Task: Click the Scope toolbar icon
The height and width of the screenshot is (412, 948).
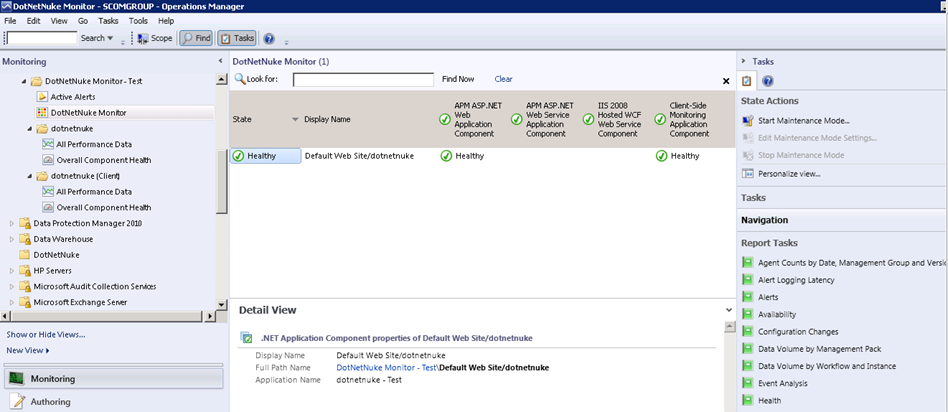Action: click(x=143, y=38)
